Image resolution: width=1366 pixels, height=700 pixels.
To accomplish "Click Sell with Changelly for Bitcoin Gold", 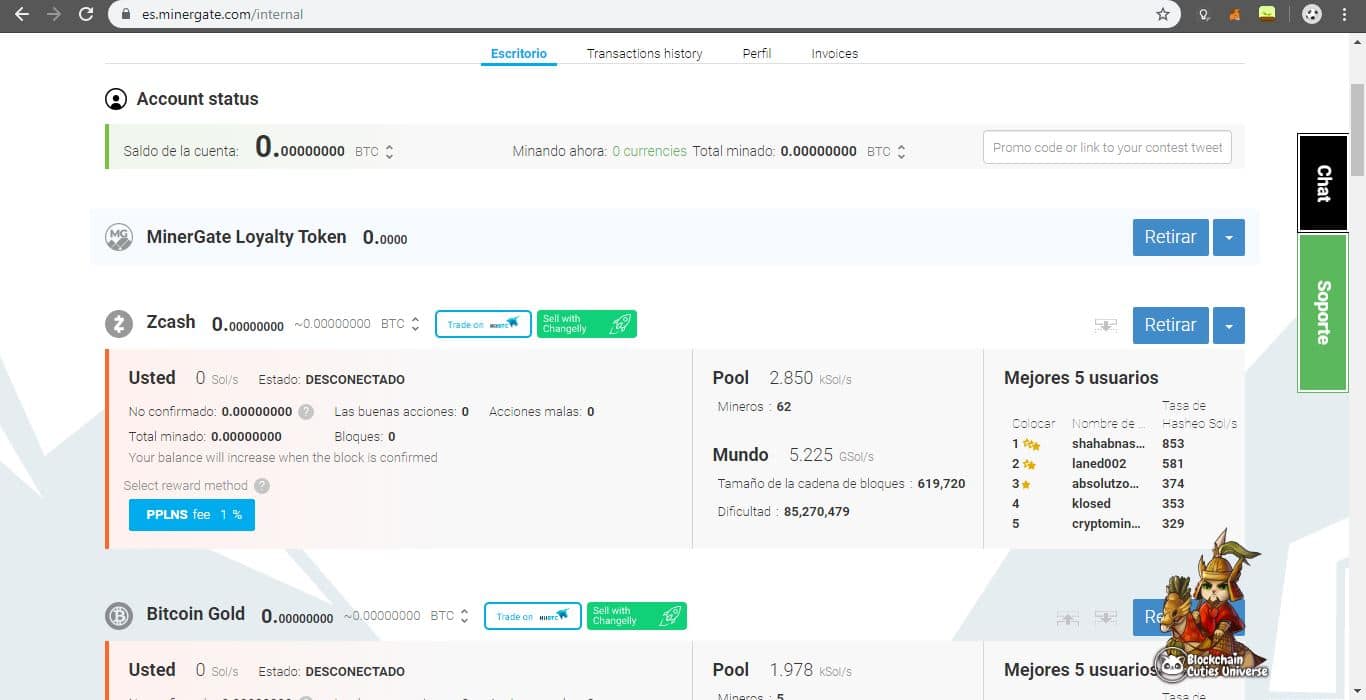I will point(637,616).
